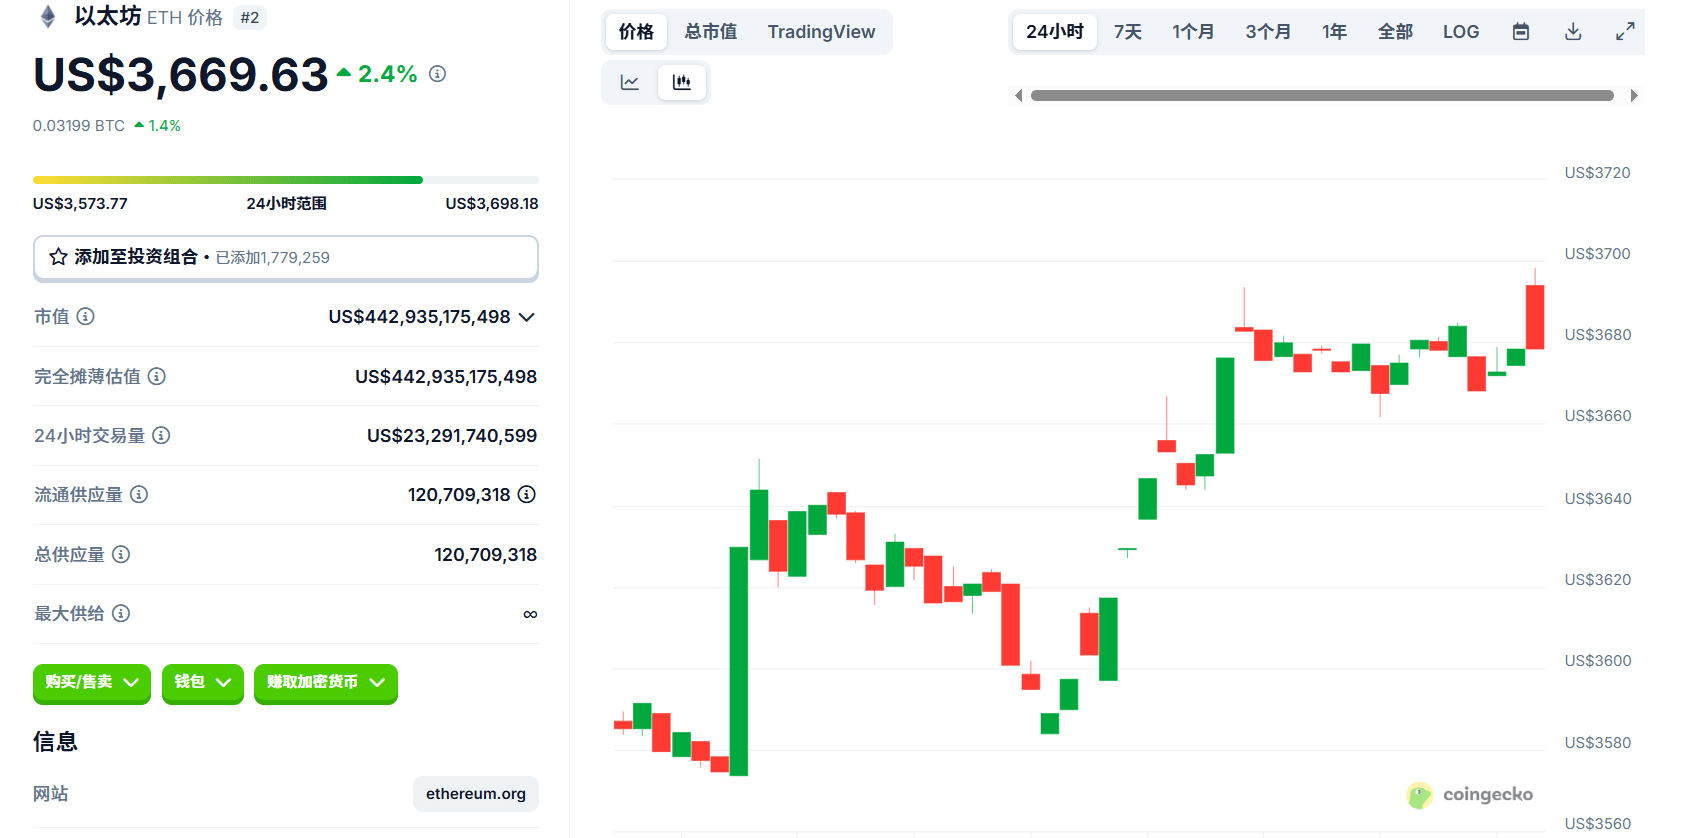This screenshot has height=838, width=1688.
Task: Click the Ethereum logo icon
Action: click(x=47, y=17)
